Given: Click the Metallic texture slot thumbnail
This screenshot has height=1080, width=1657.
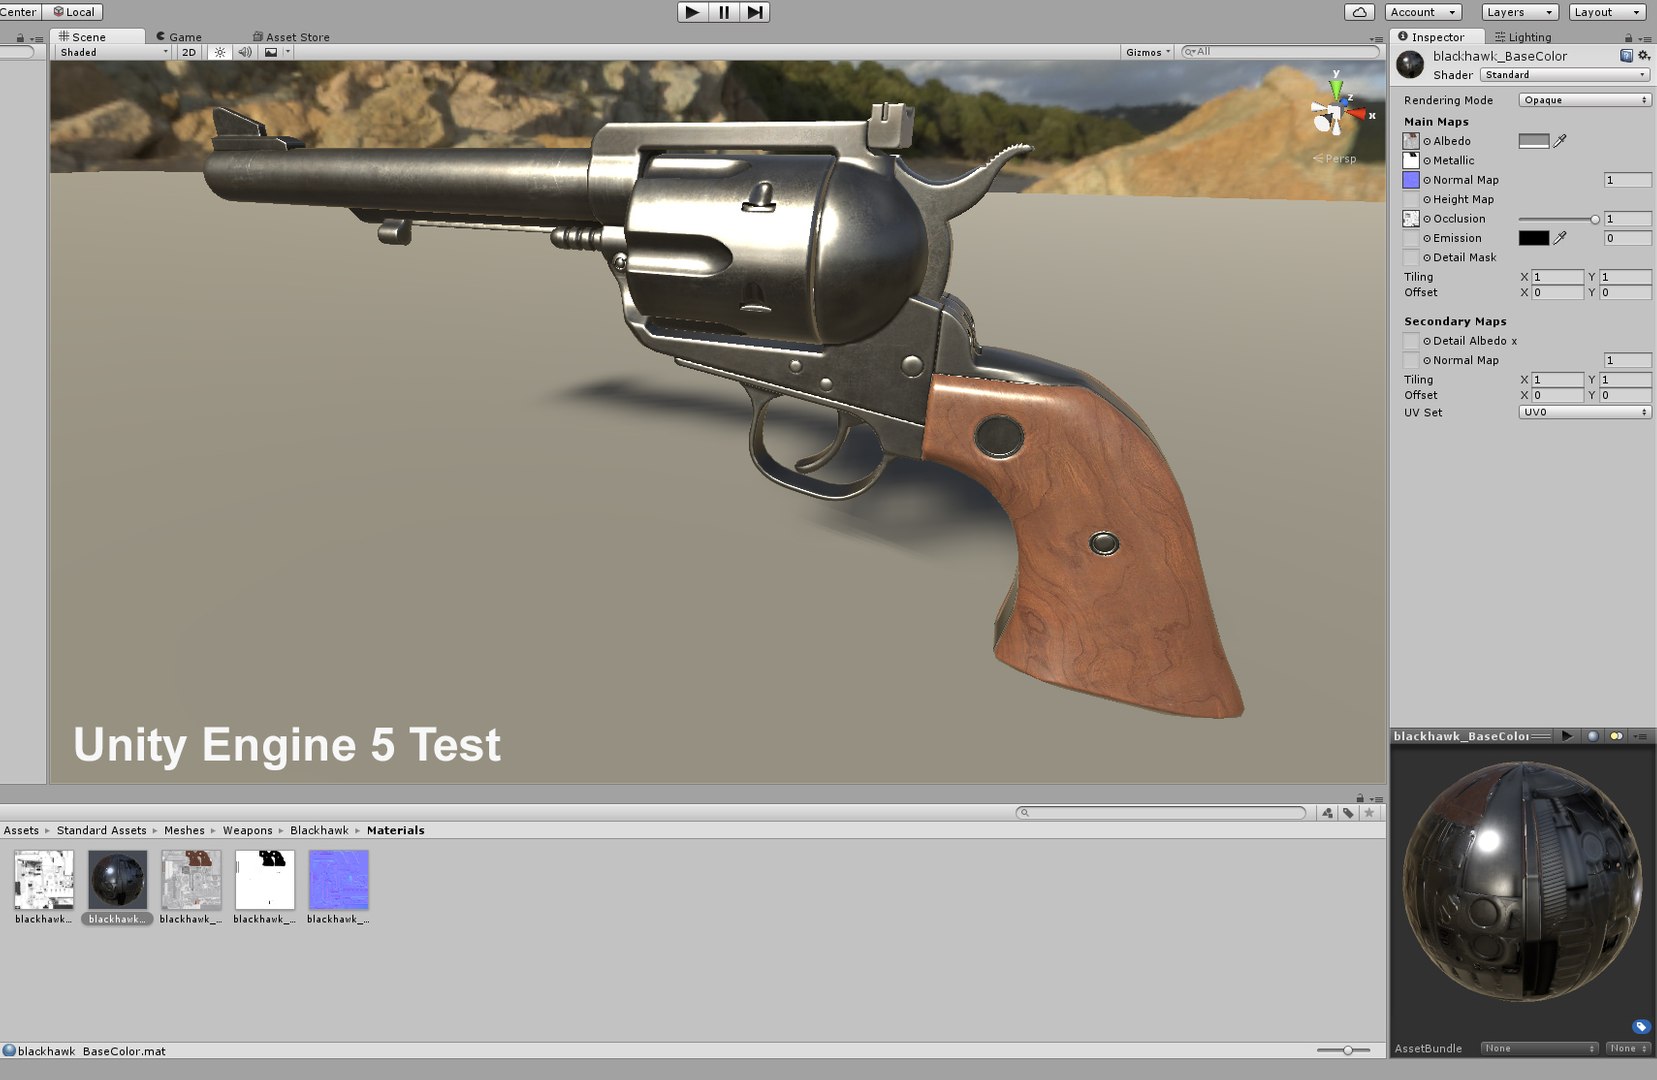Looking at the screenshot, I should coord(1411,160).
